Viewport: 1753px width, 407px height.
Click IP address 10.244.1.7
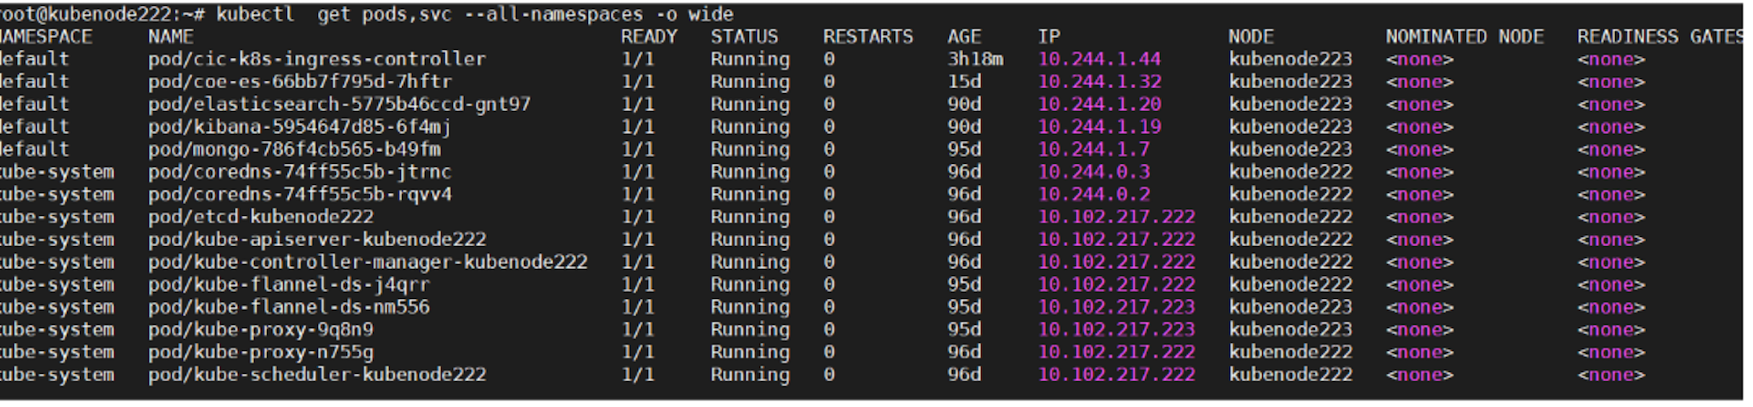click(x=1094, y=149)
